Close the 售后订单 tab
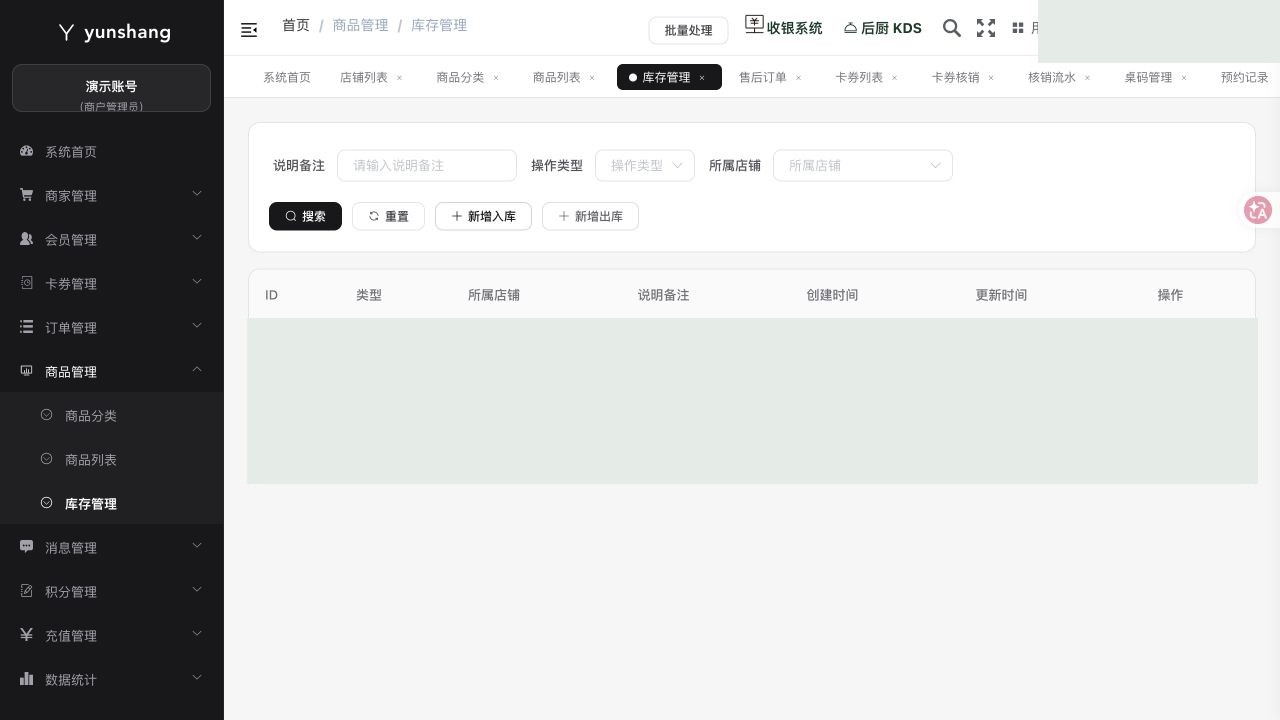Viewport: 1280px width, 720px height. (798, 78)
